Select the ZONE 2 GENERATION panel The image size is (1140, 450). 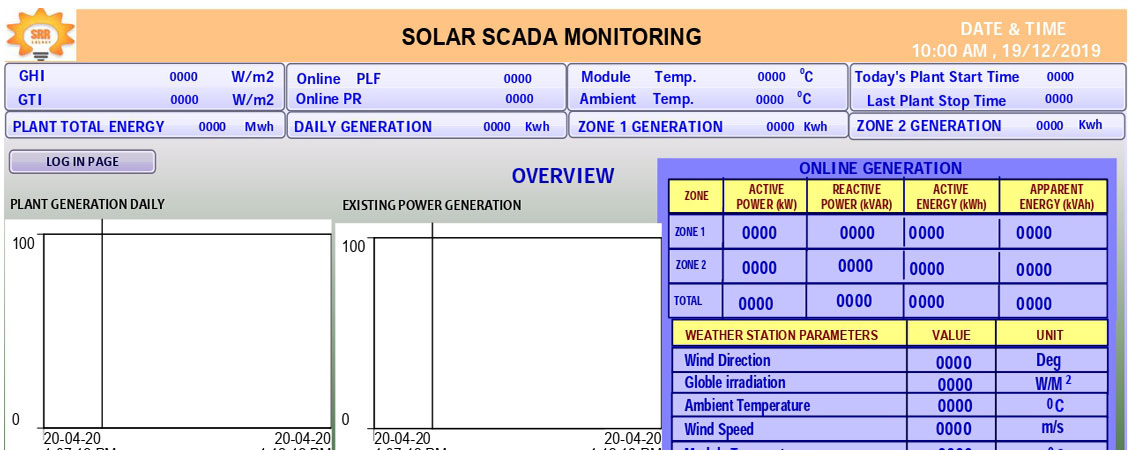[988, 126]
